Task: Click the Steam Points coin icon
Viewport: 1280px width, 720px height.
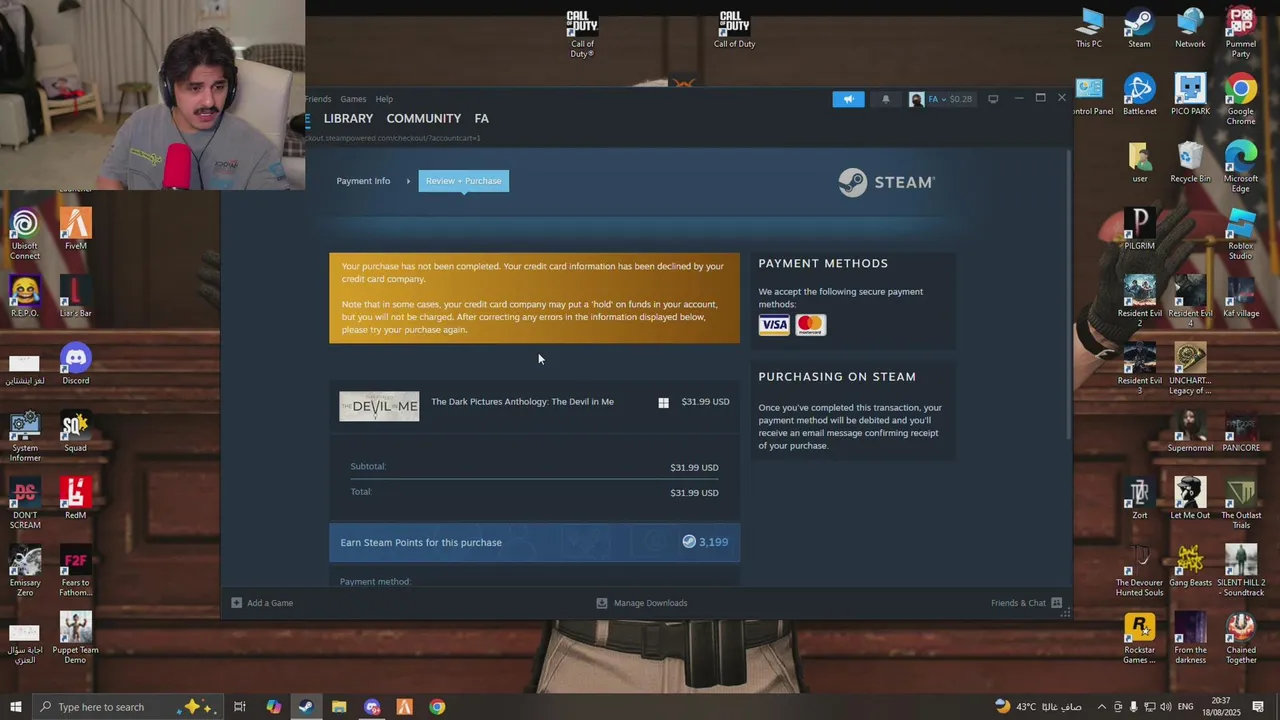Action: [689, 542]
